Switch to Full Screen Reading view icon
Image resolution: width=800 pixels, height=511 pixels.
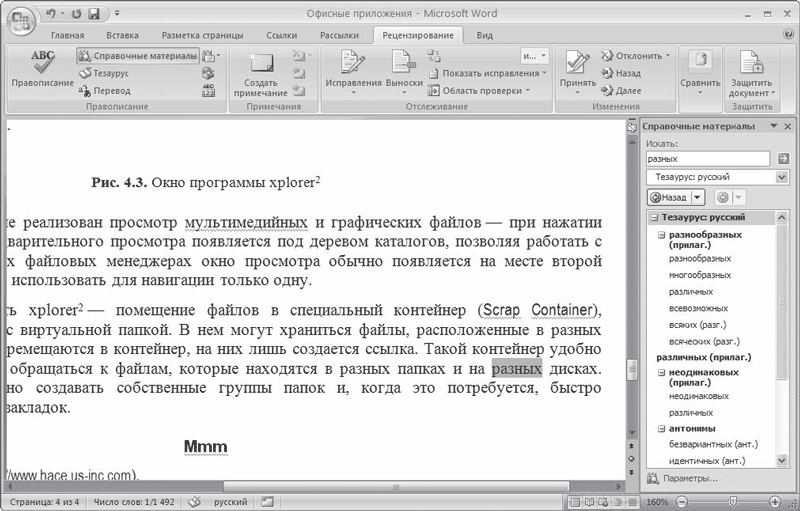click(x=589, y=502)
